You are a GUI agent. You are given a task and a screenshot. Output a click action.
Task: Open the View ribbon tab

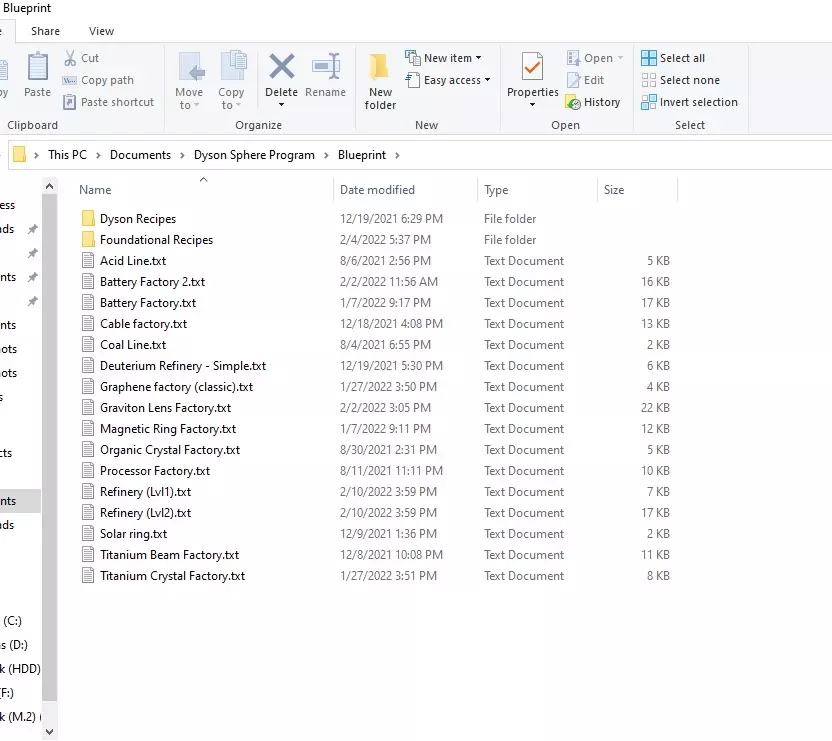coord(101,31)
